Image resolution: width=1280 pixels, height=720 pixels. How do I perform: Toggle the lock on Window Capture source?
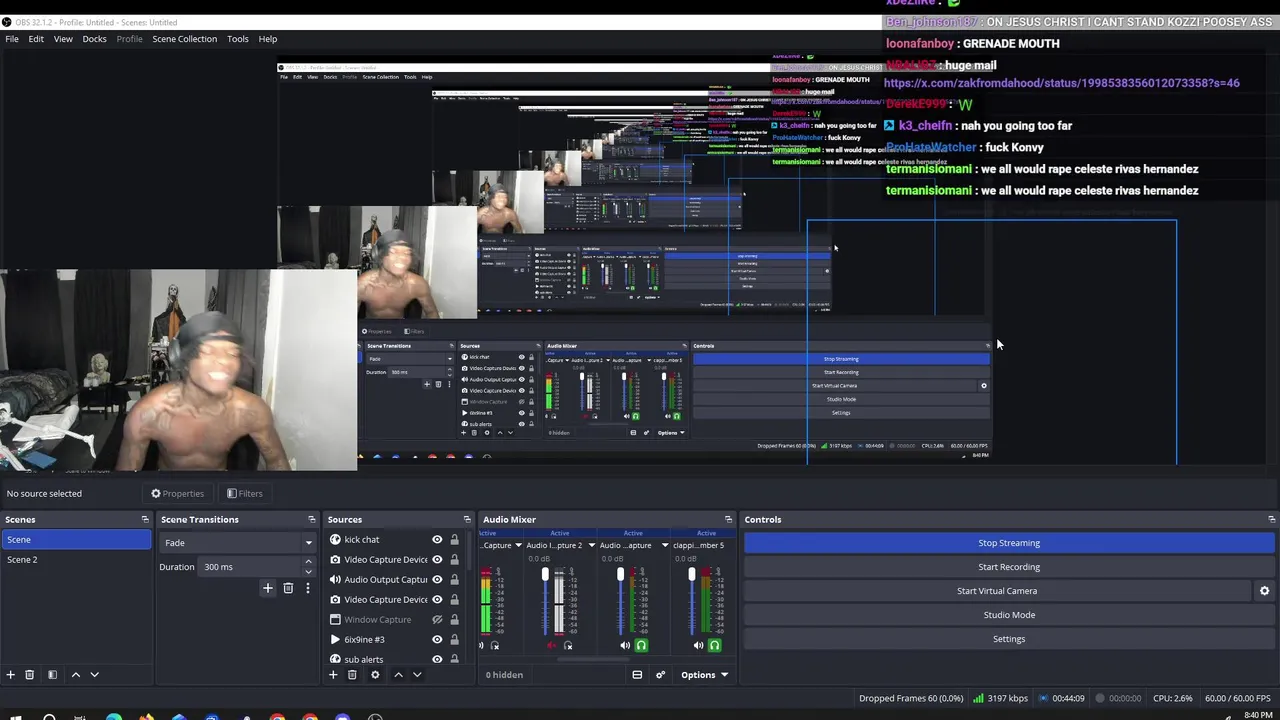(454, 620)
